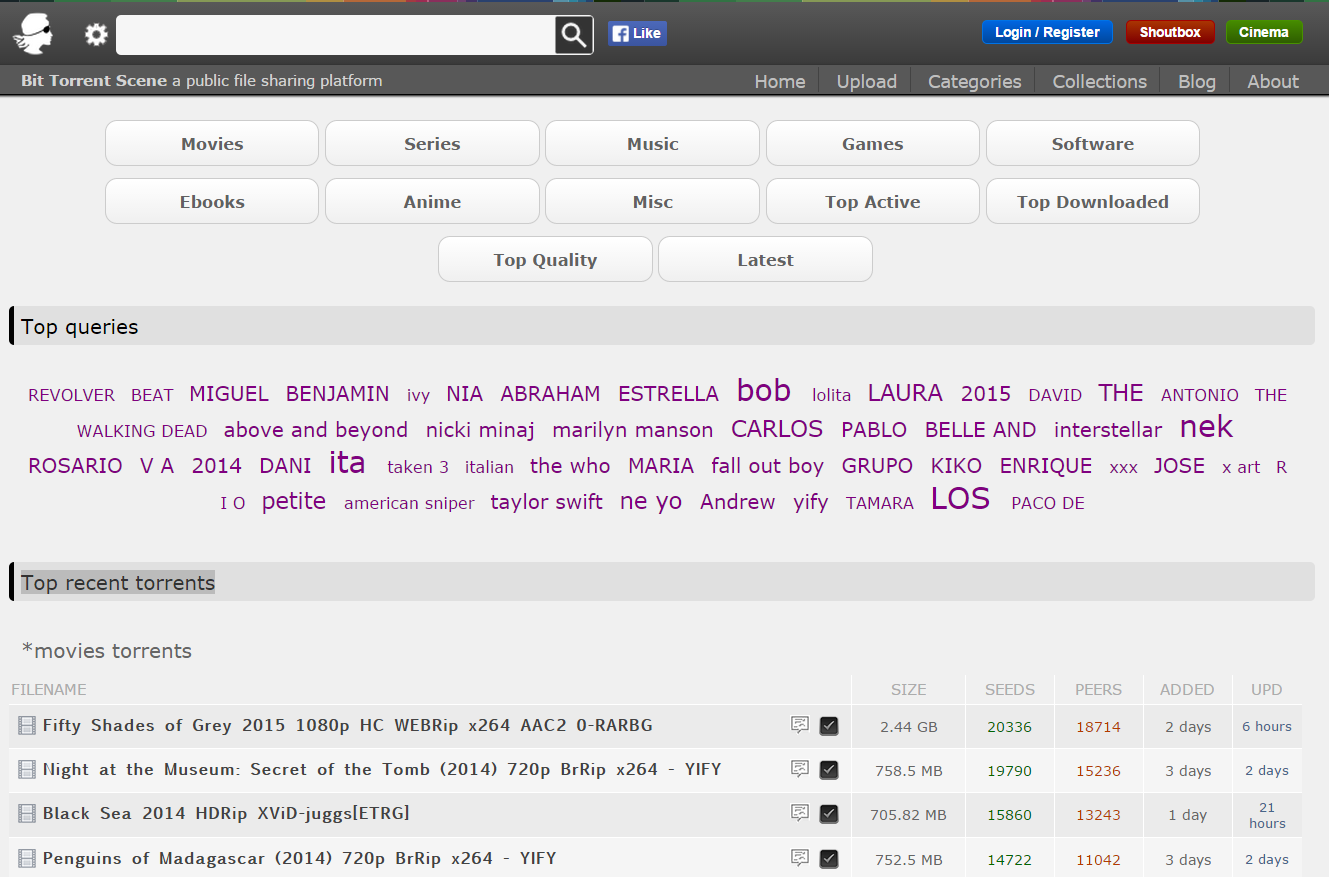Open the Cinema section
The height and width of the screenshot is (877, 1329).
[1264, 32]
